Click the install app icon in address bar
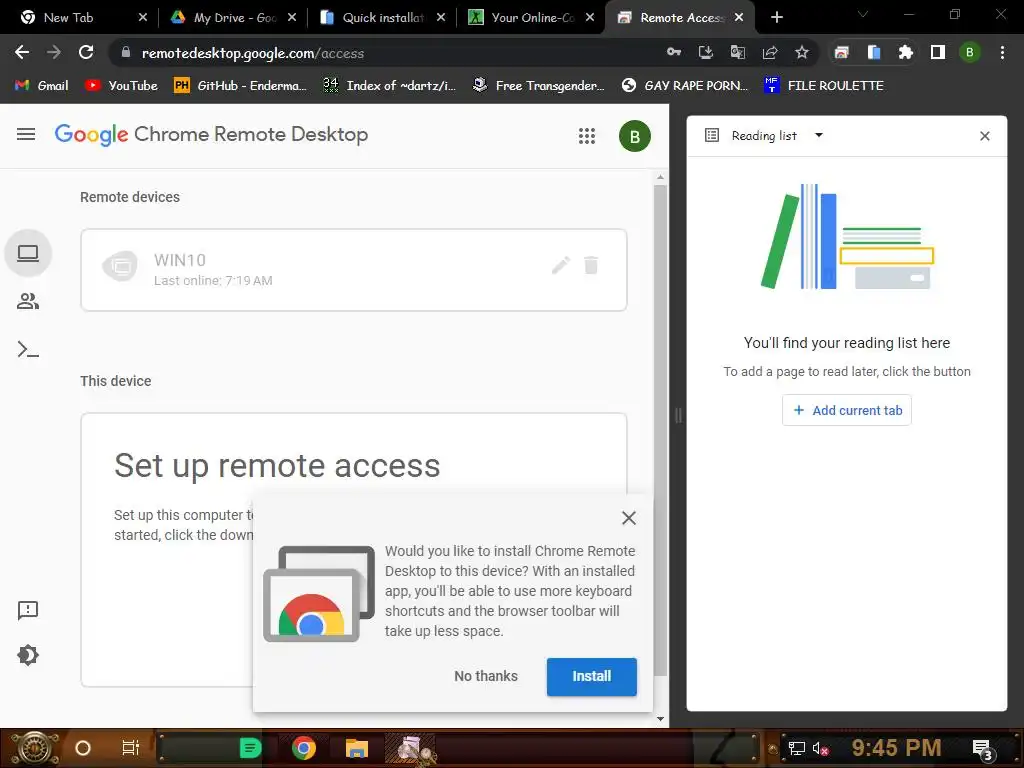This screenshot has width=1024, height=768. pyautogui.click(x=706, y=52)
